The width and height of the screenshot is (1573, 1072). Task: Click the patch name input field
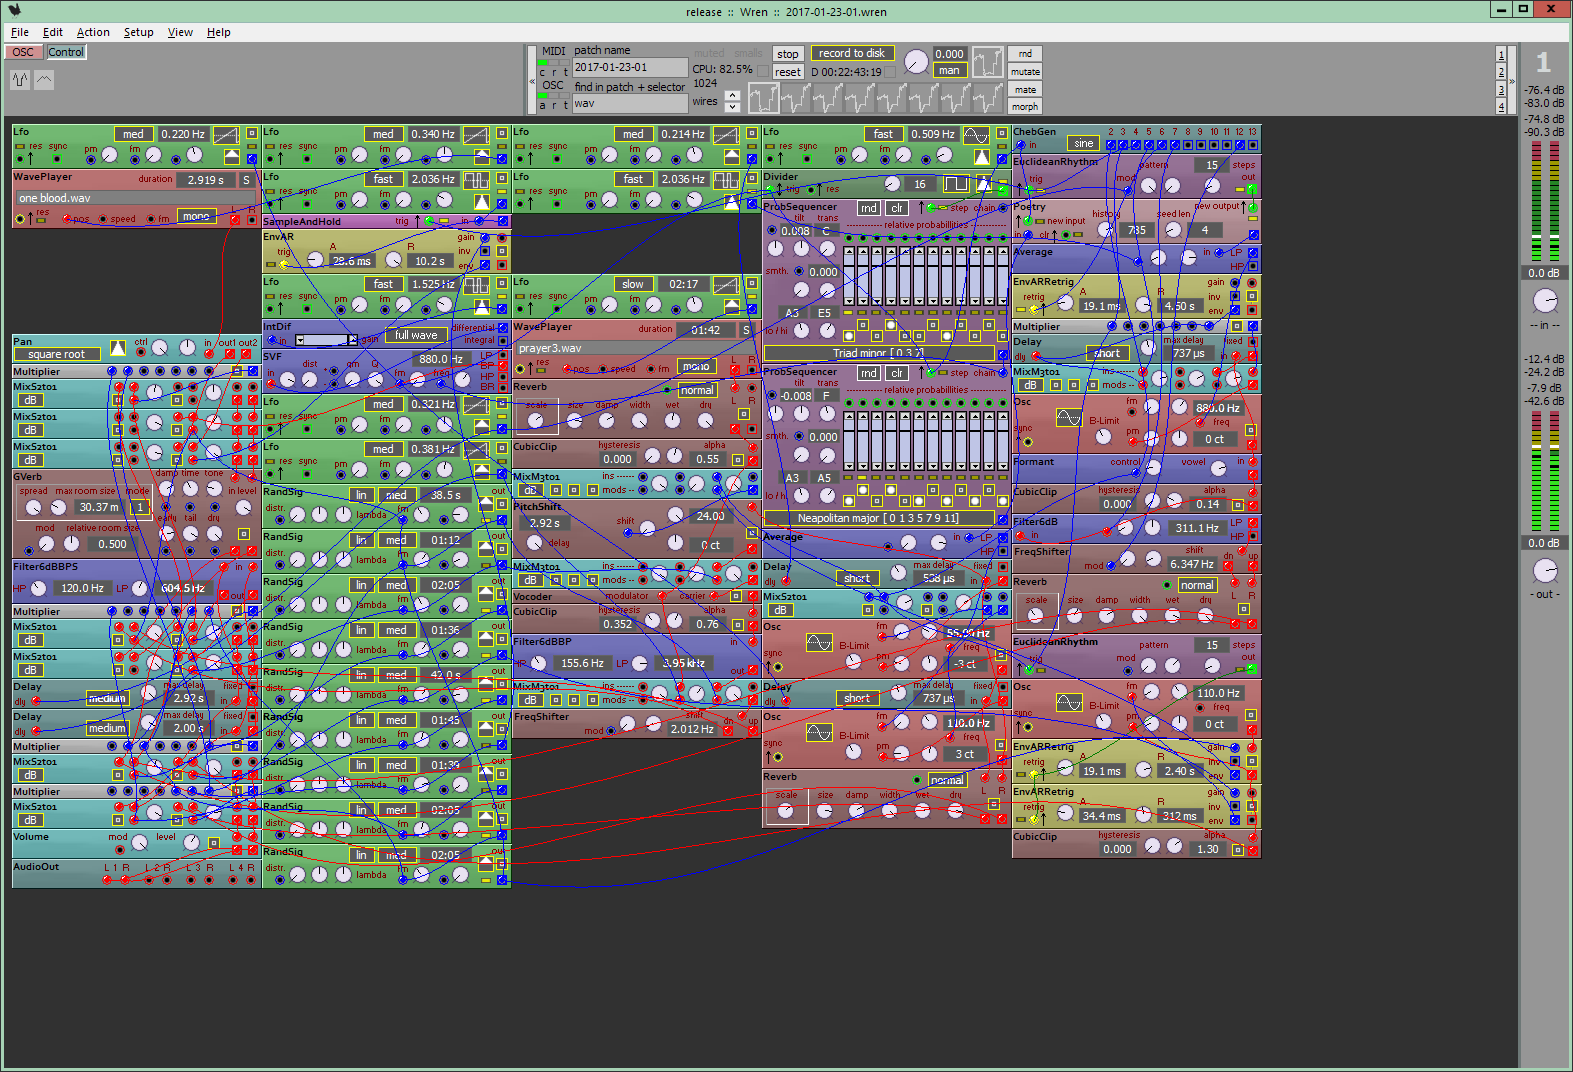[x=630, y=67]
